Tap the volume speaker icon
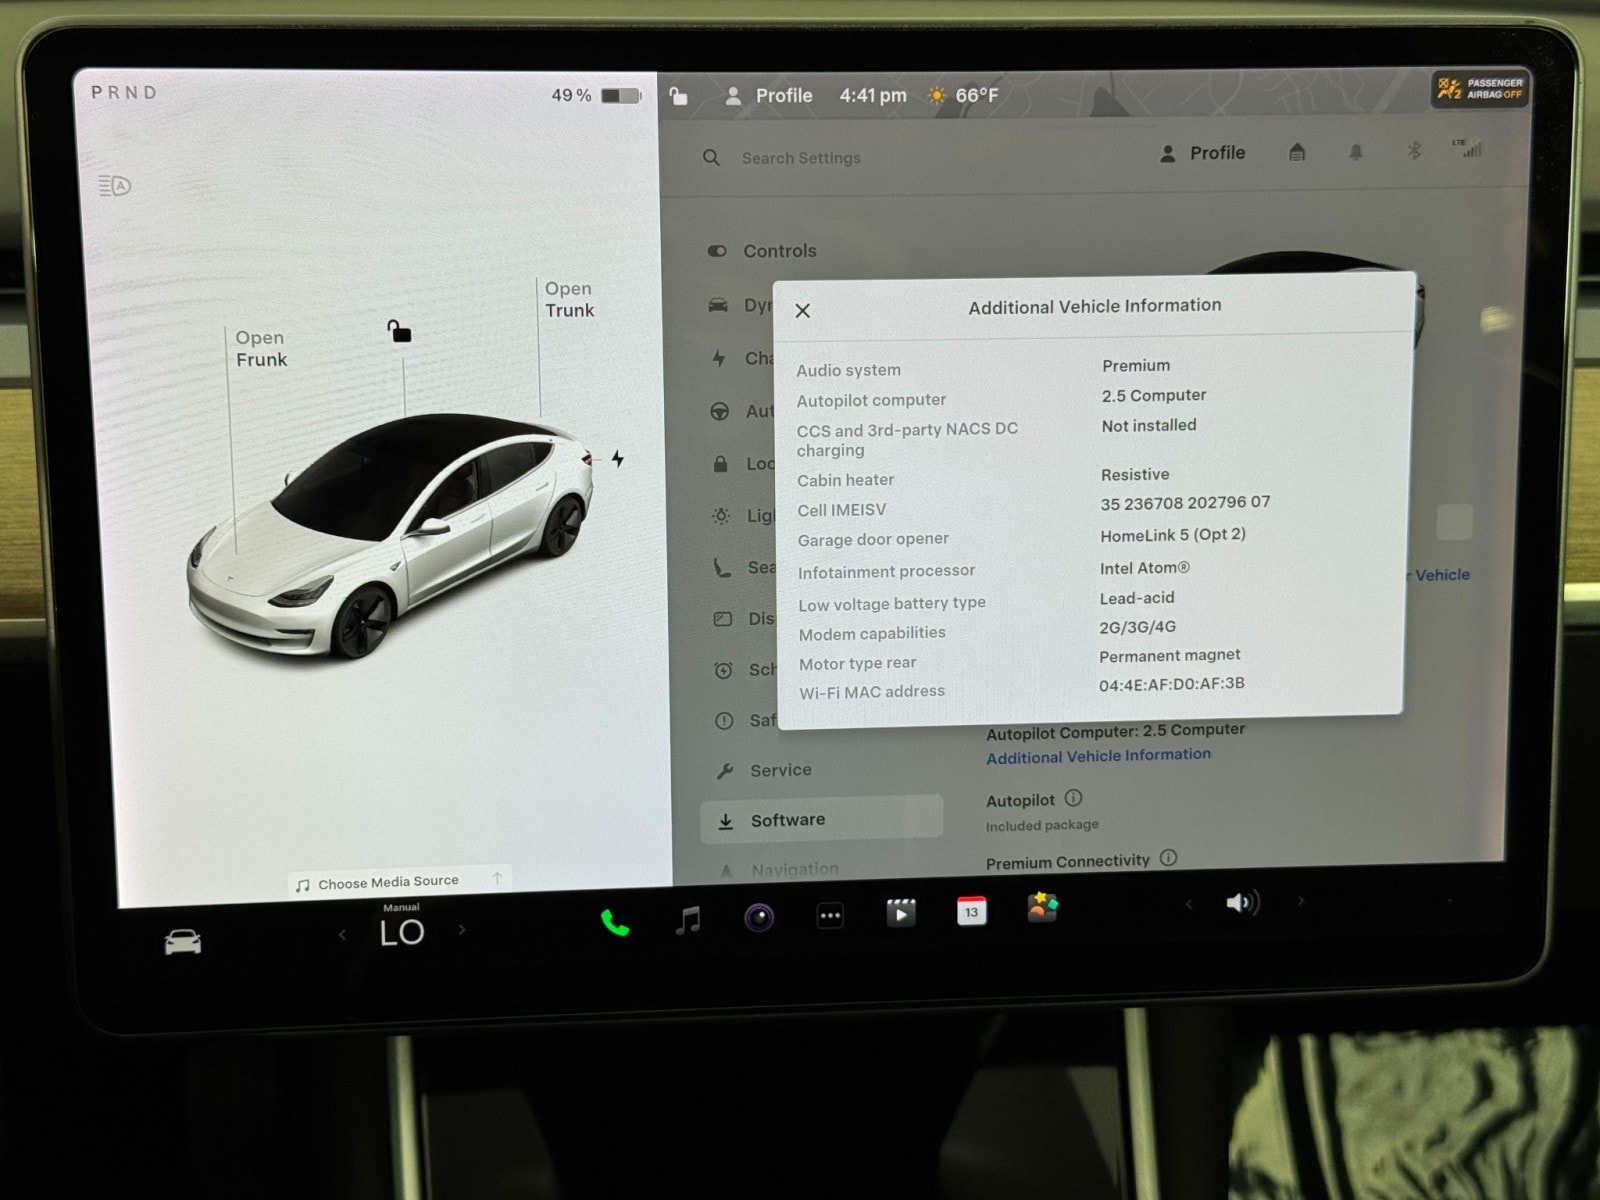Viewport: 1600px width, 1200px height. pyautogui.click(x=1241, y=903)
